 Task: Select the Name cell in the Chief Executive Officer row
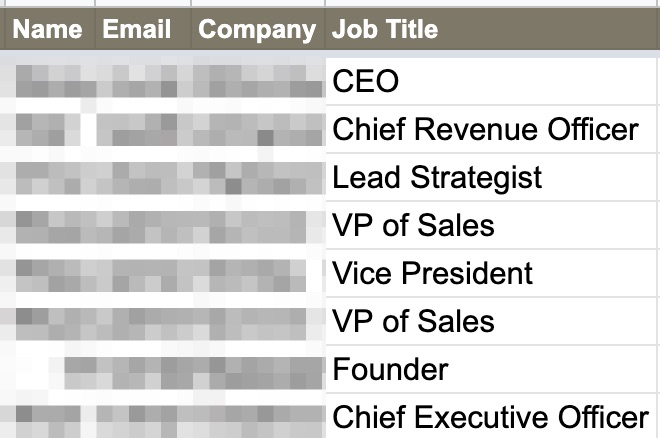48,417
